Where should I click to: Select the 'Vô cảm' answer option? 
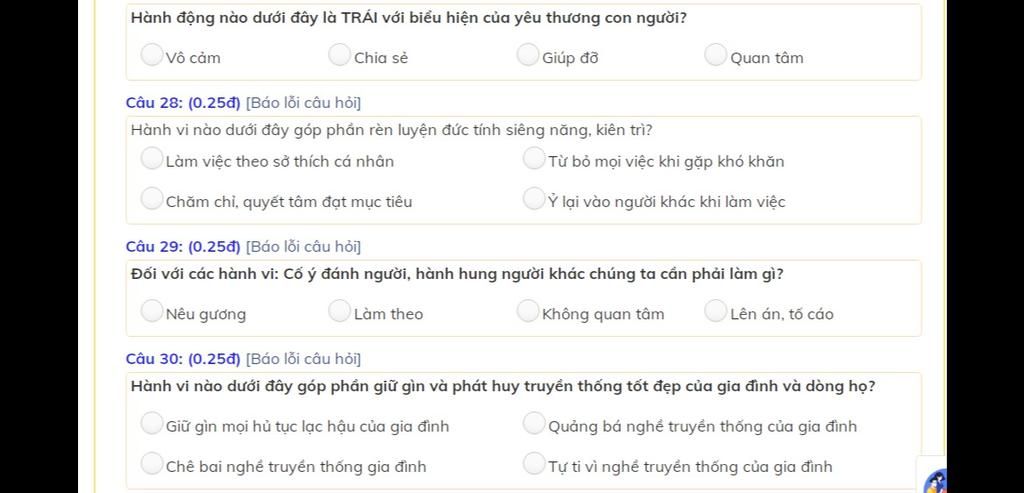[152, 55]
